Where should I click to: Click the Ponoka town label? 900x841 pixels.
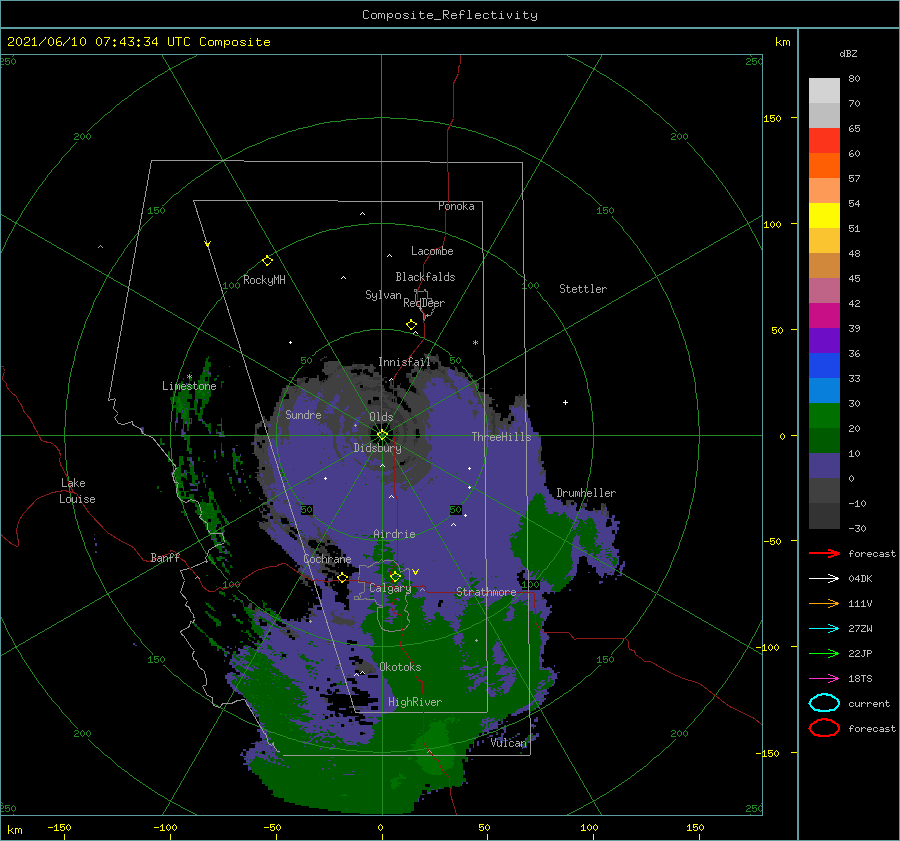[456, 206]
